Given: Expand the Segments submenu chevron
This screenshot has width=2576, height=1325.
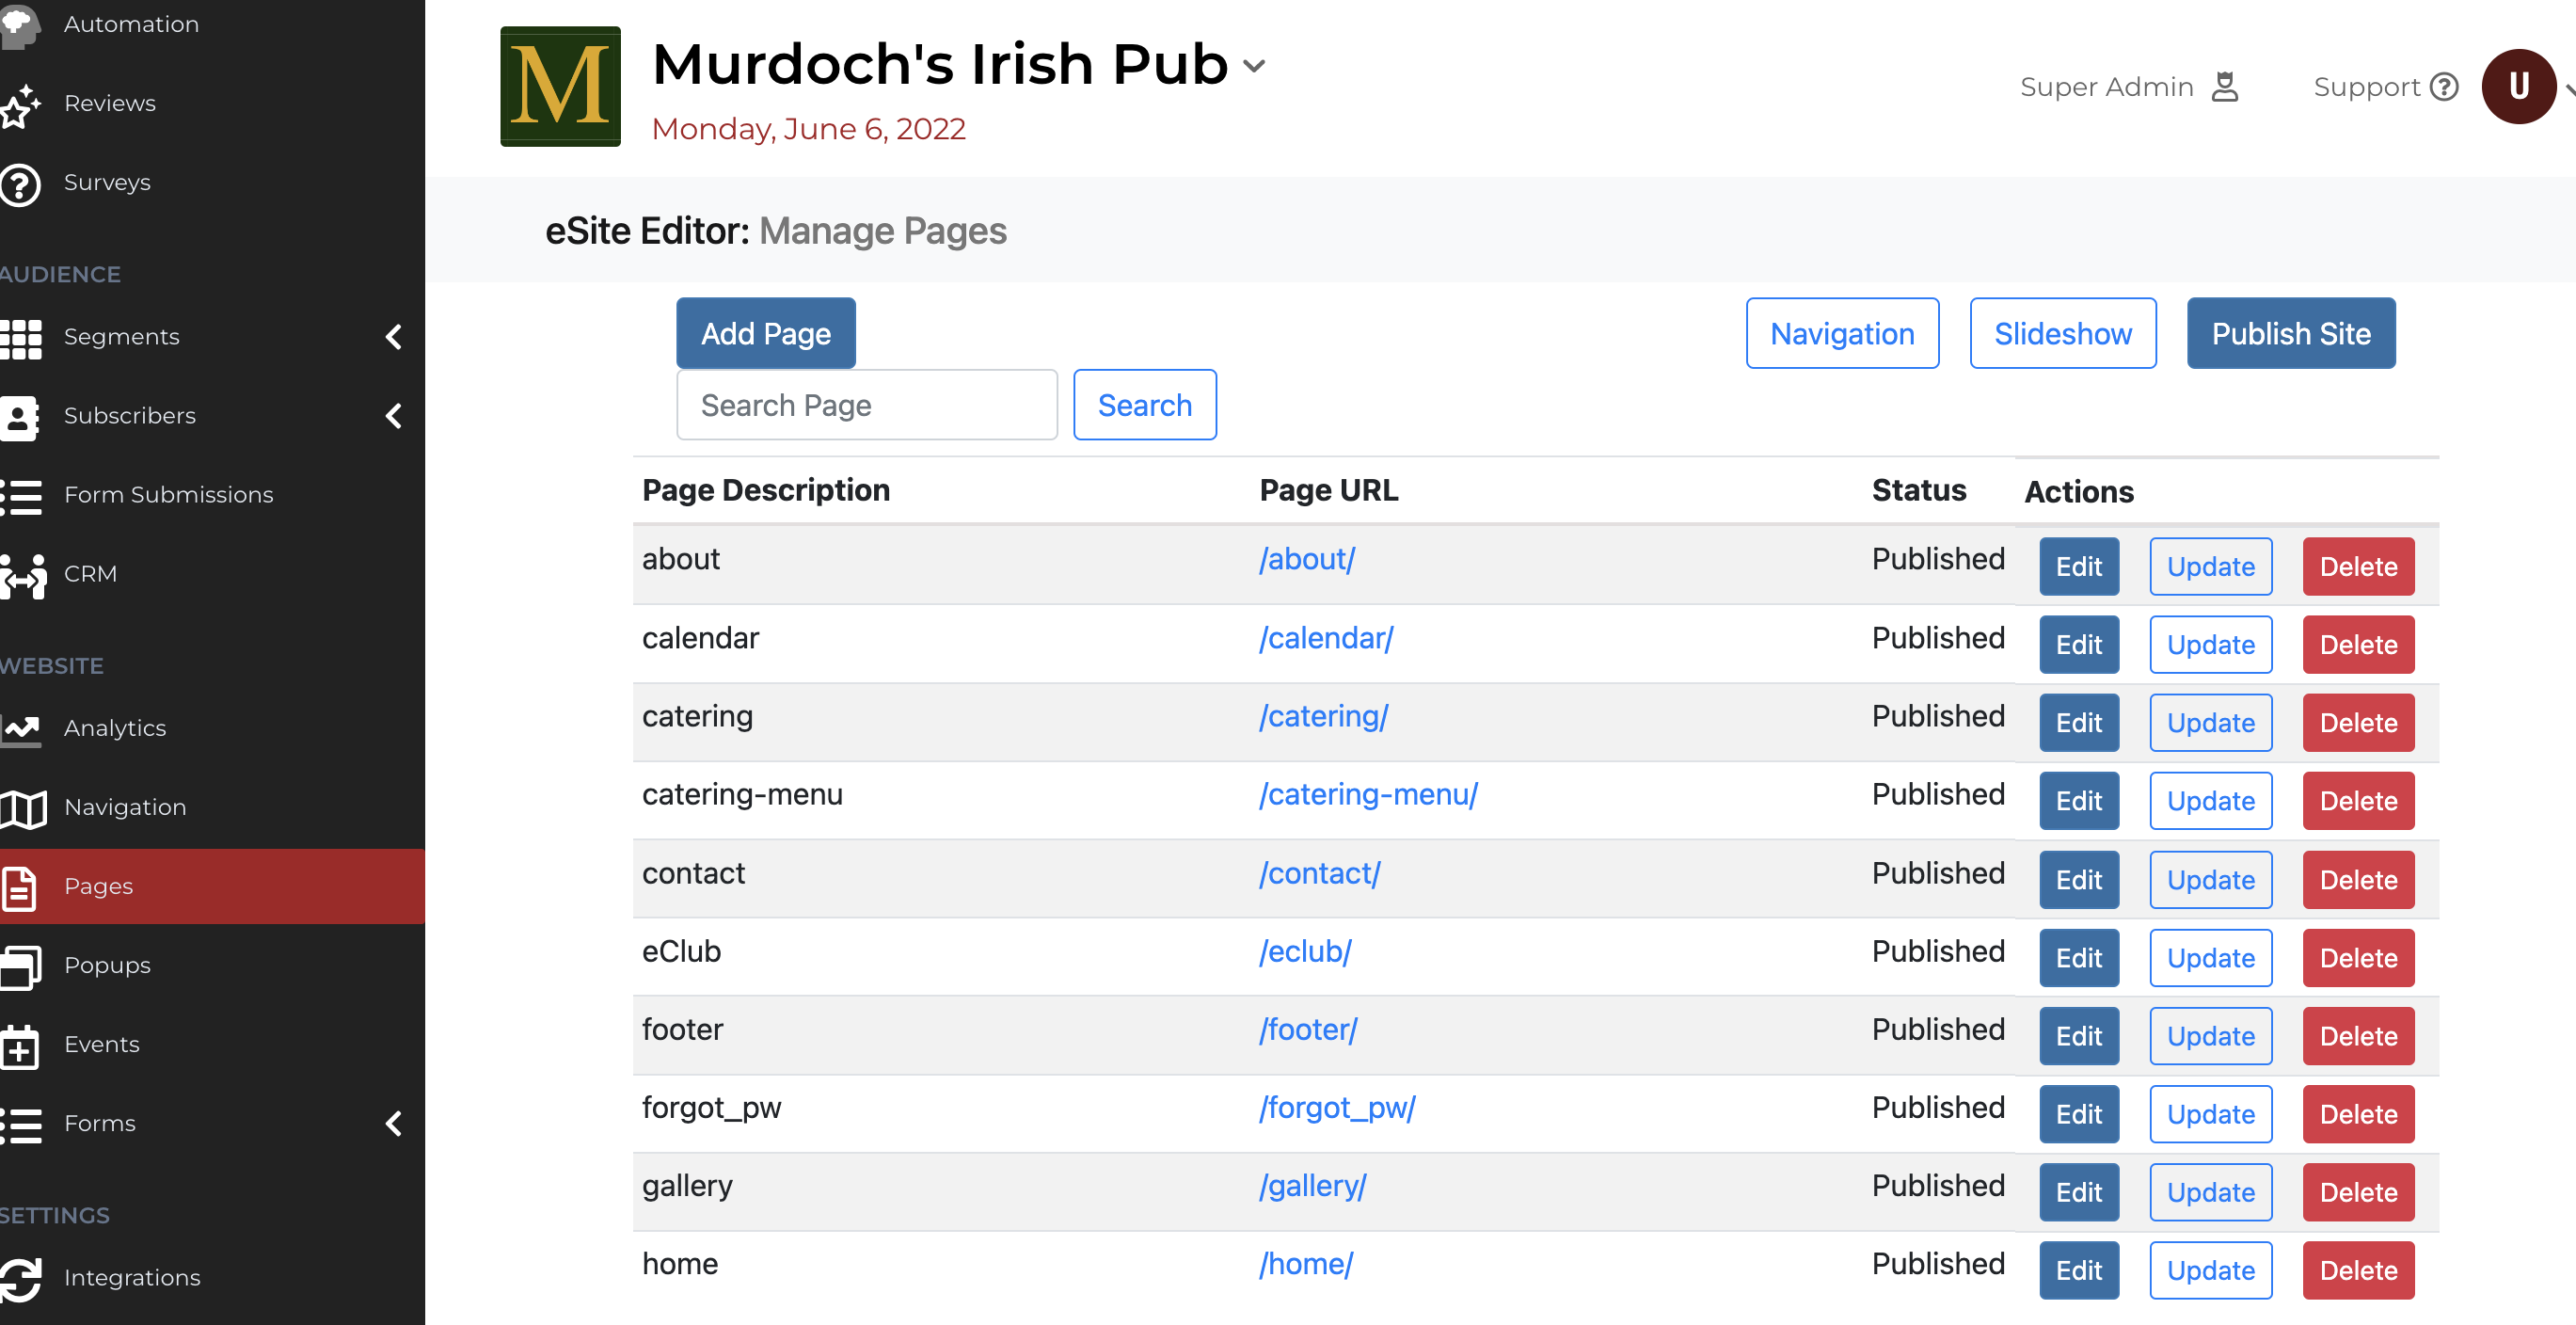Looking at the screenshot, I should [393, 337].
